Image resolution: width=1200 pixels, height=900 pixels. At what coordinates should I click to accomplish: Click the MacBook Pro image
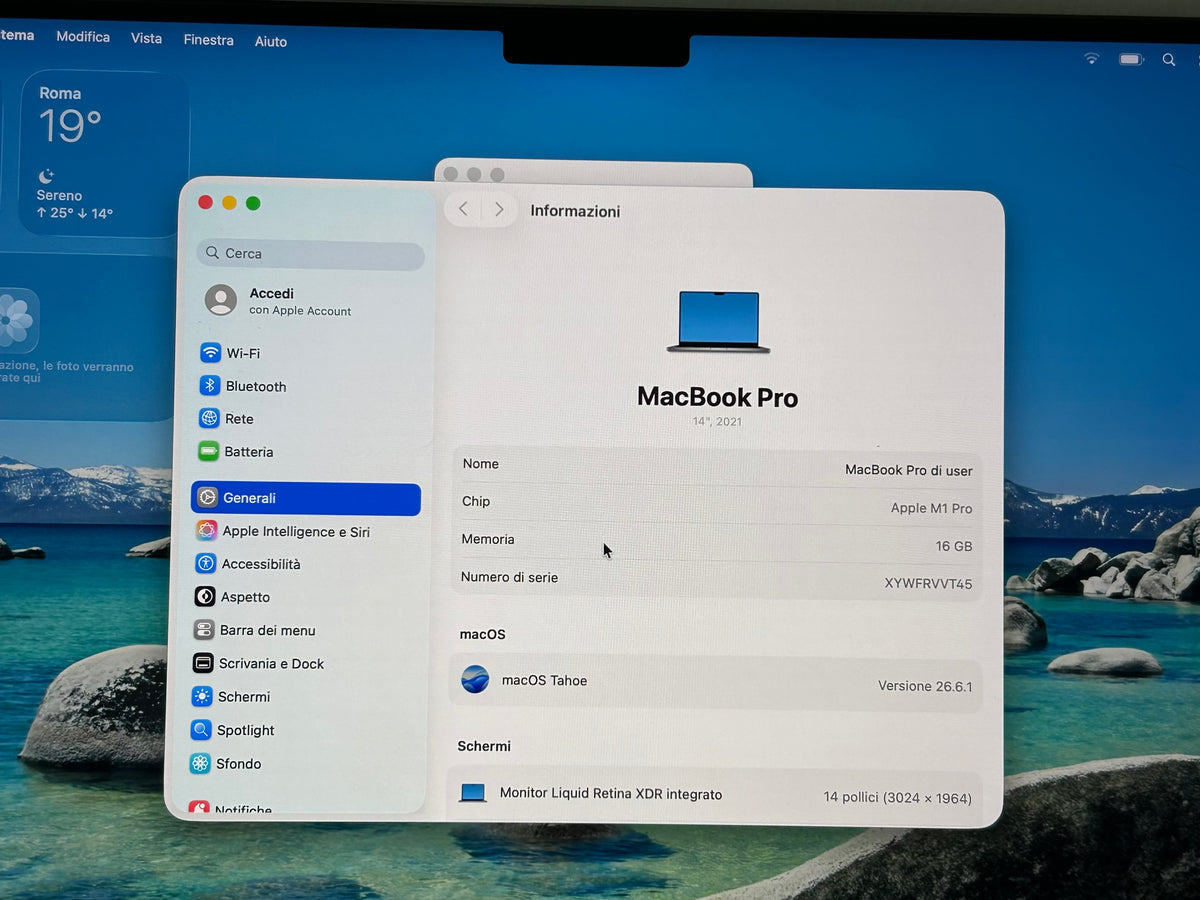718,321
